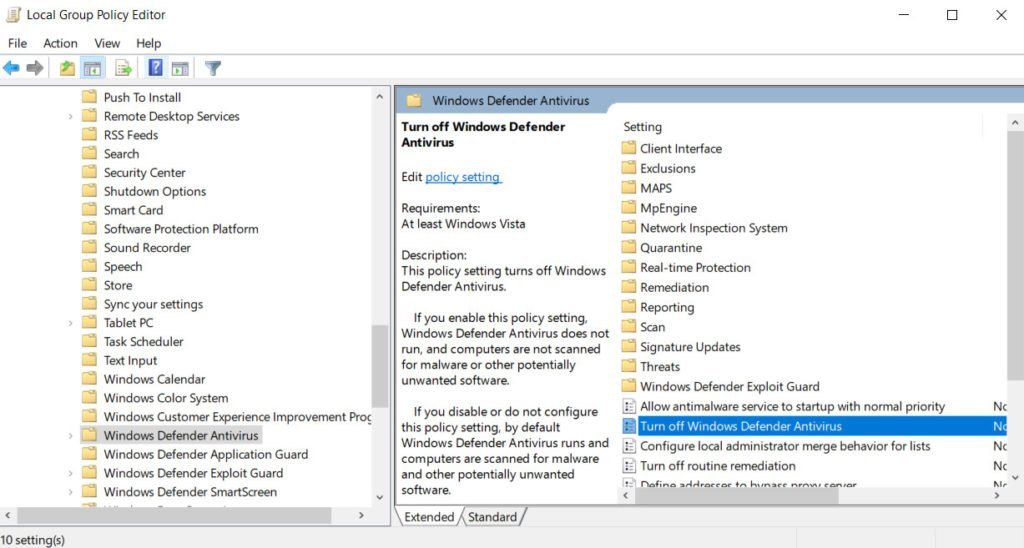Viewport: 1024px width, 548px height.
Task: Click the Store folder icon in tree
Action: click(89, 285)
